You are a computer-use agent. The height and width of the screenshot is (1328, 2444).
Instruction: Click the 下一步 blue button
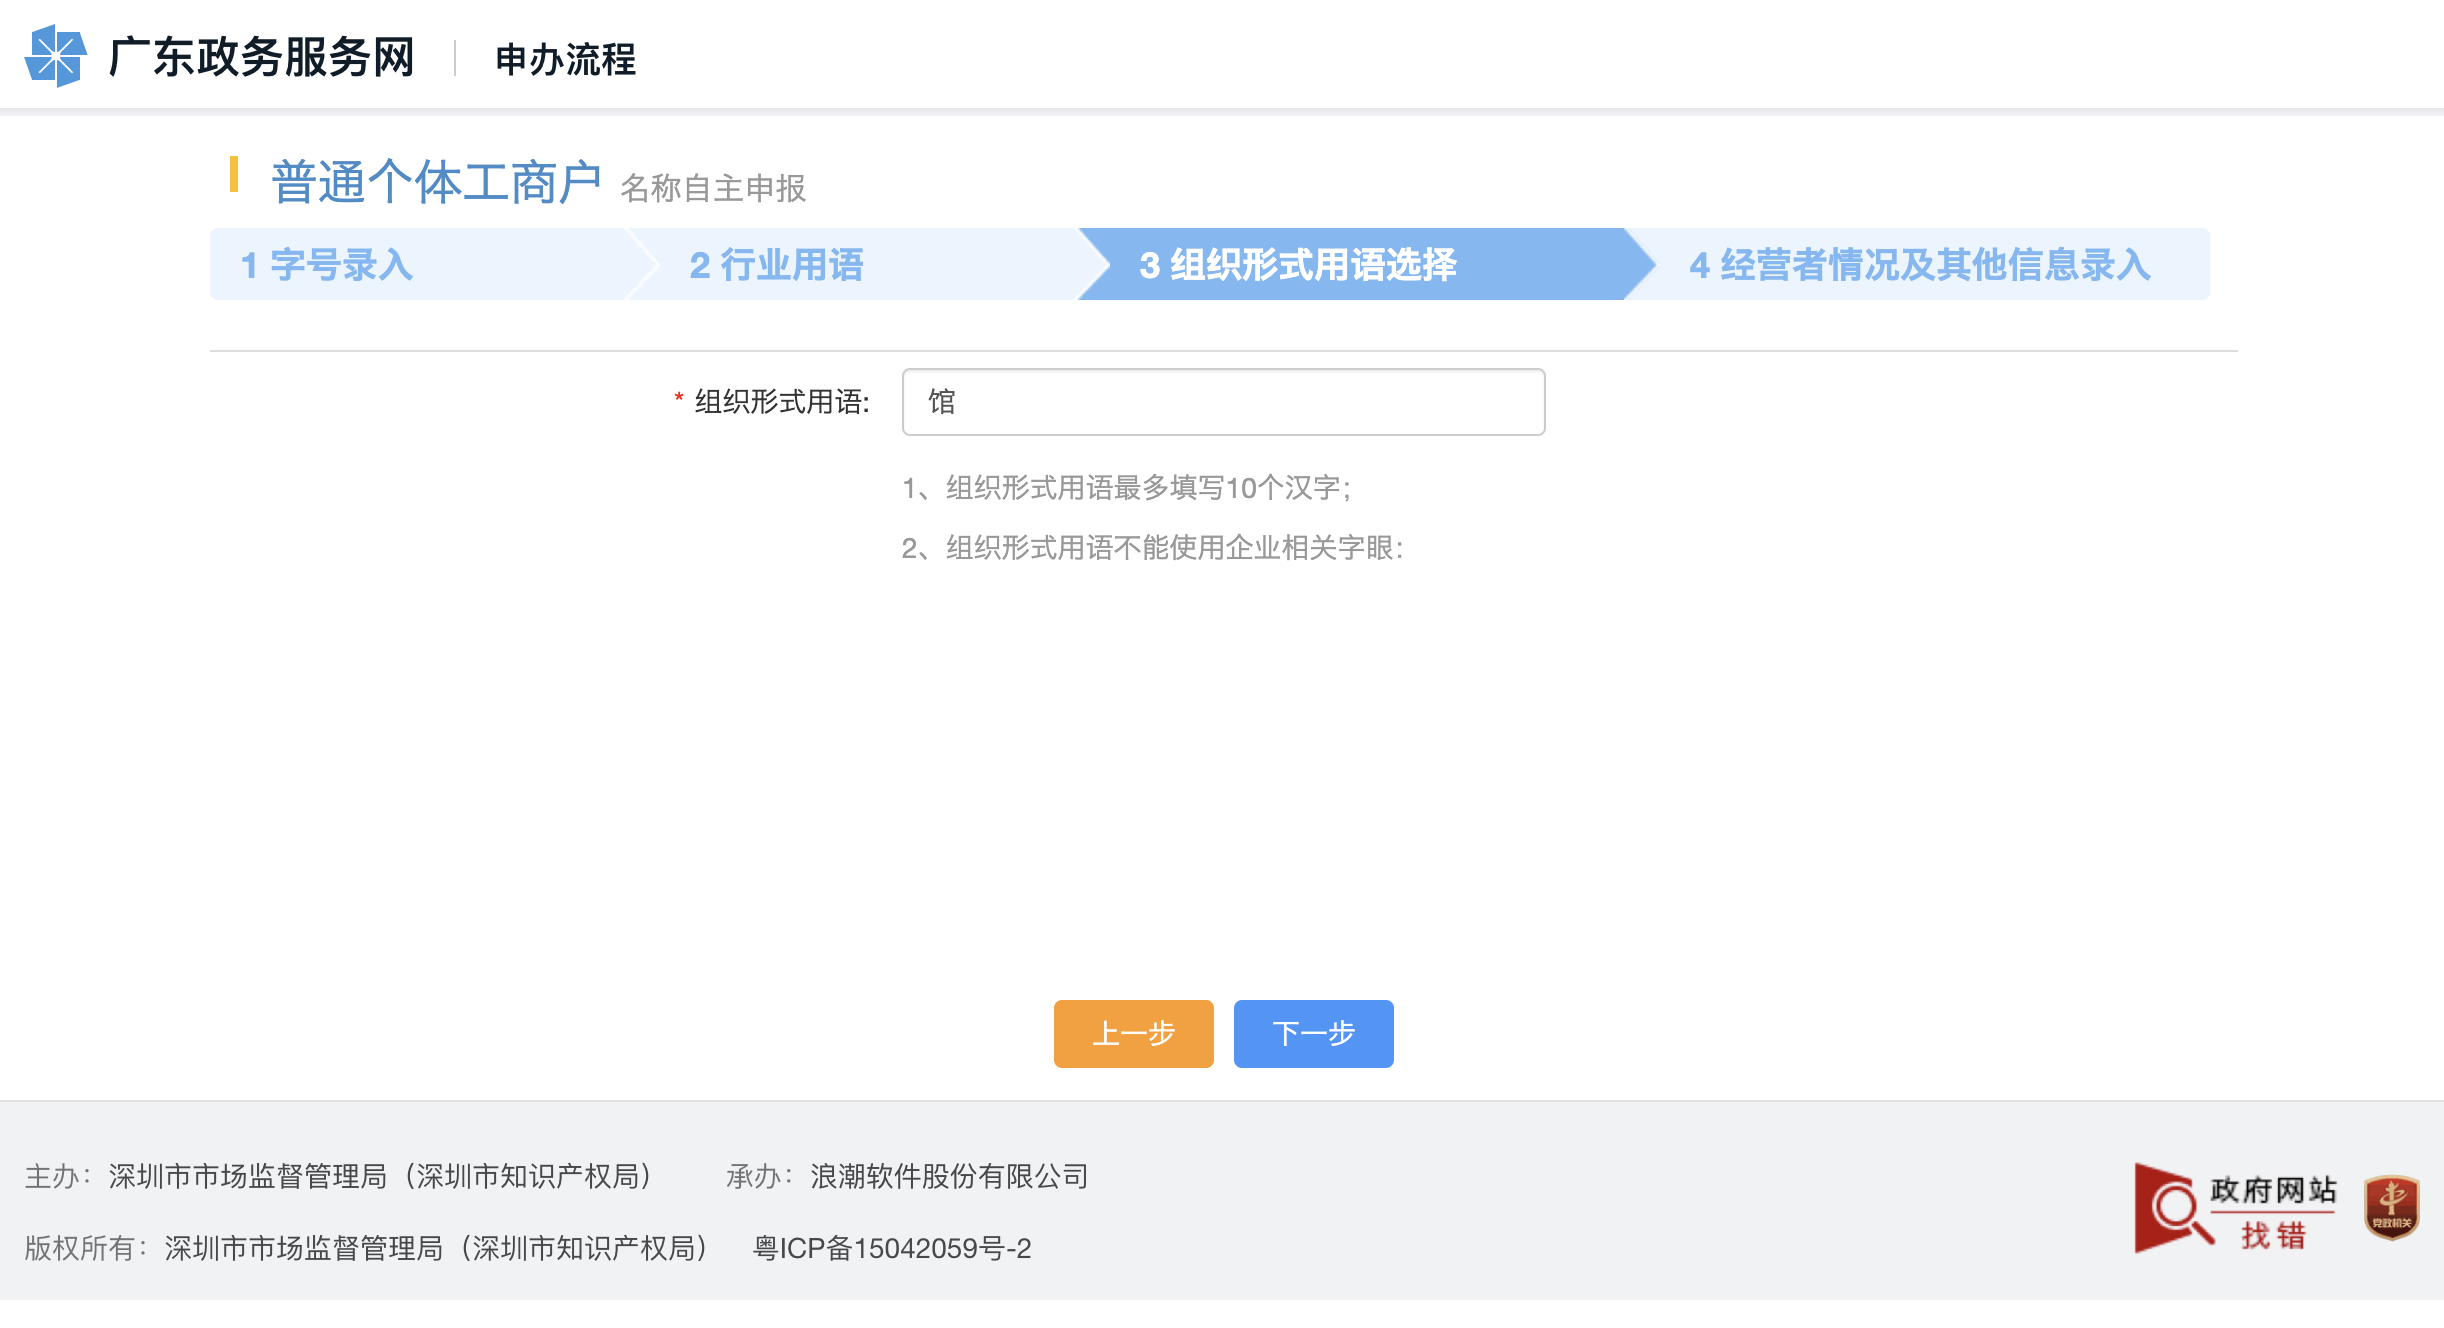(1313, 1034)
